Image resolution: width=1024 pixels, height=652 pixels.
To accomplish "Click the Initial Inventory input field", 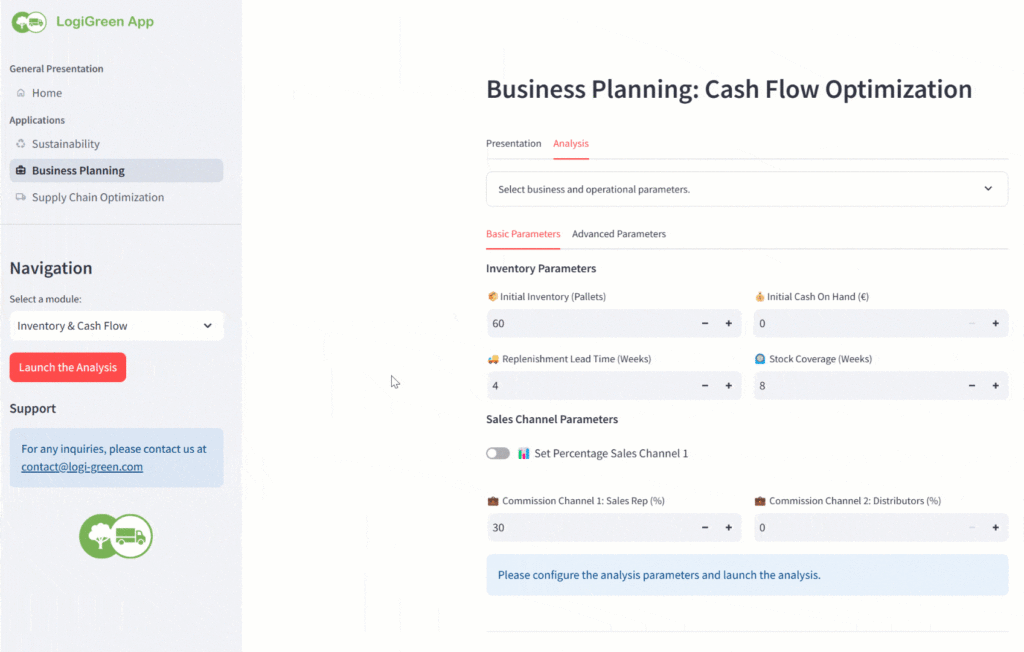I will pos(590,323).
